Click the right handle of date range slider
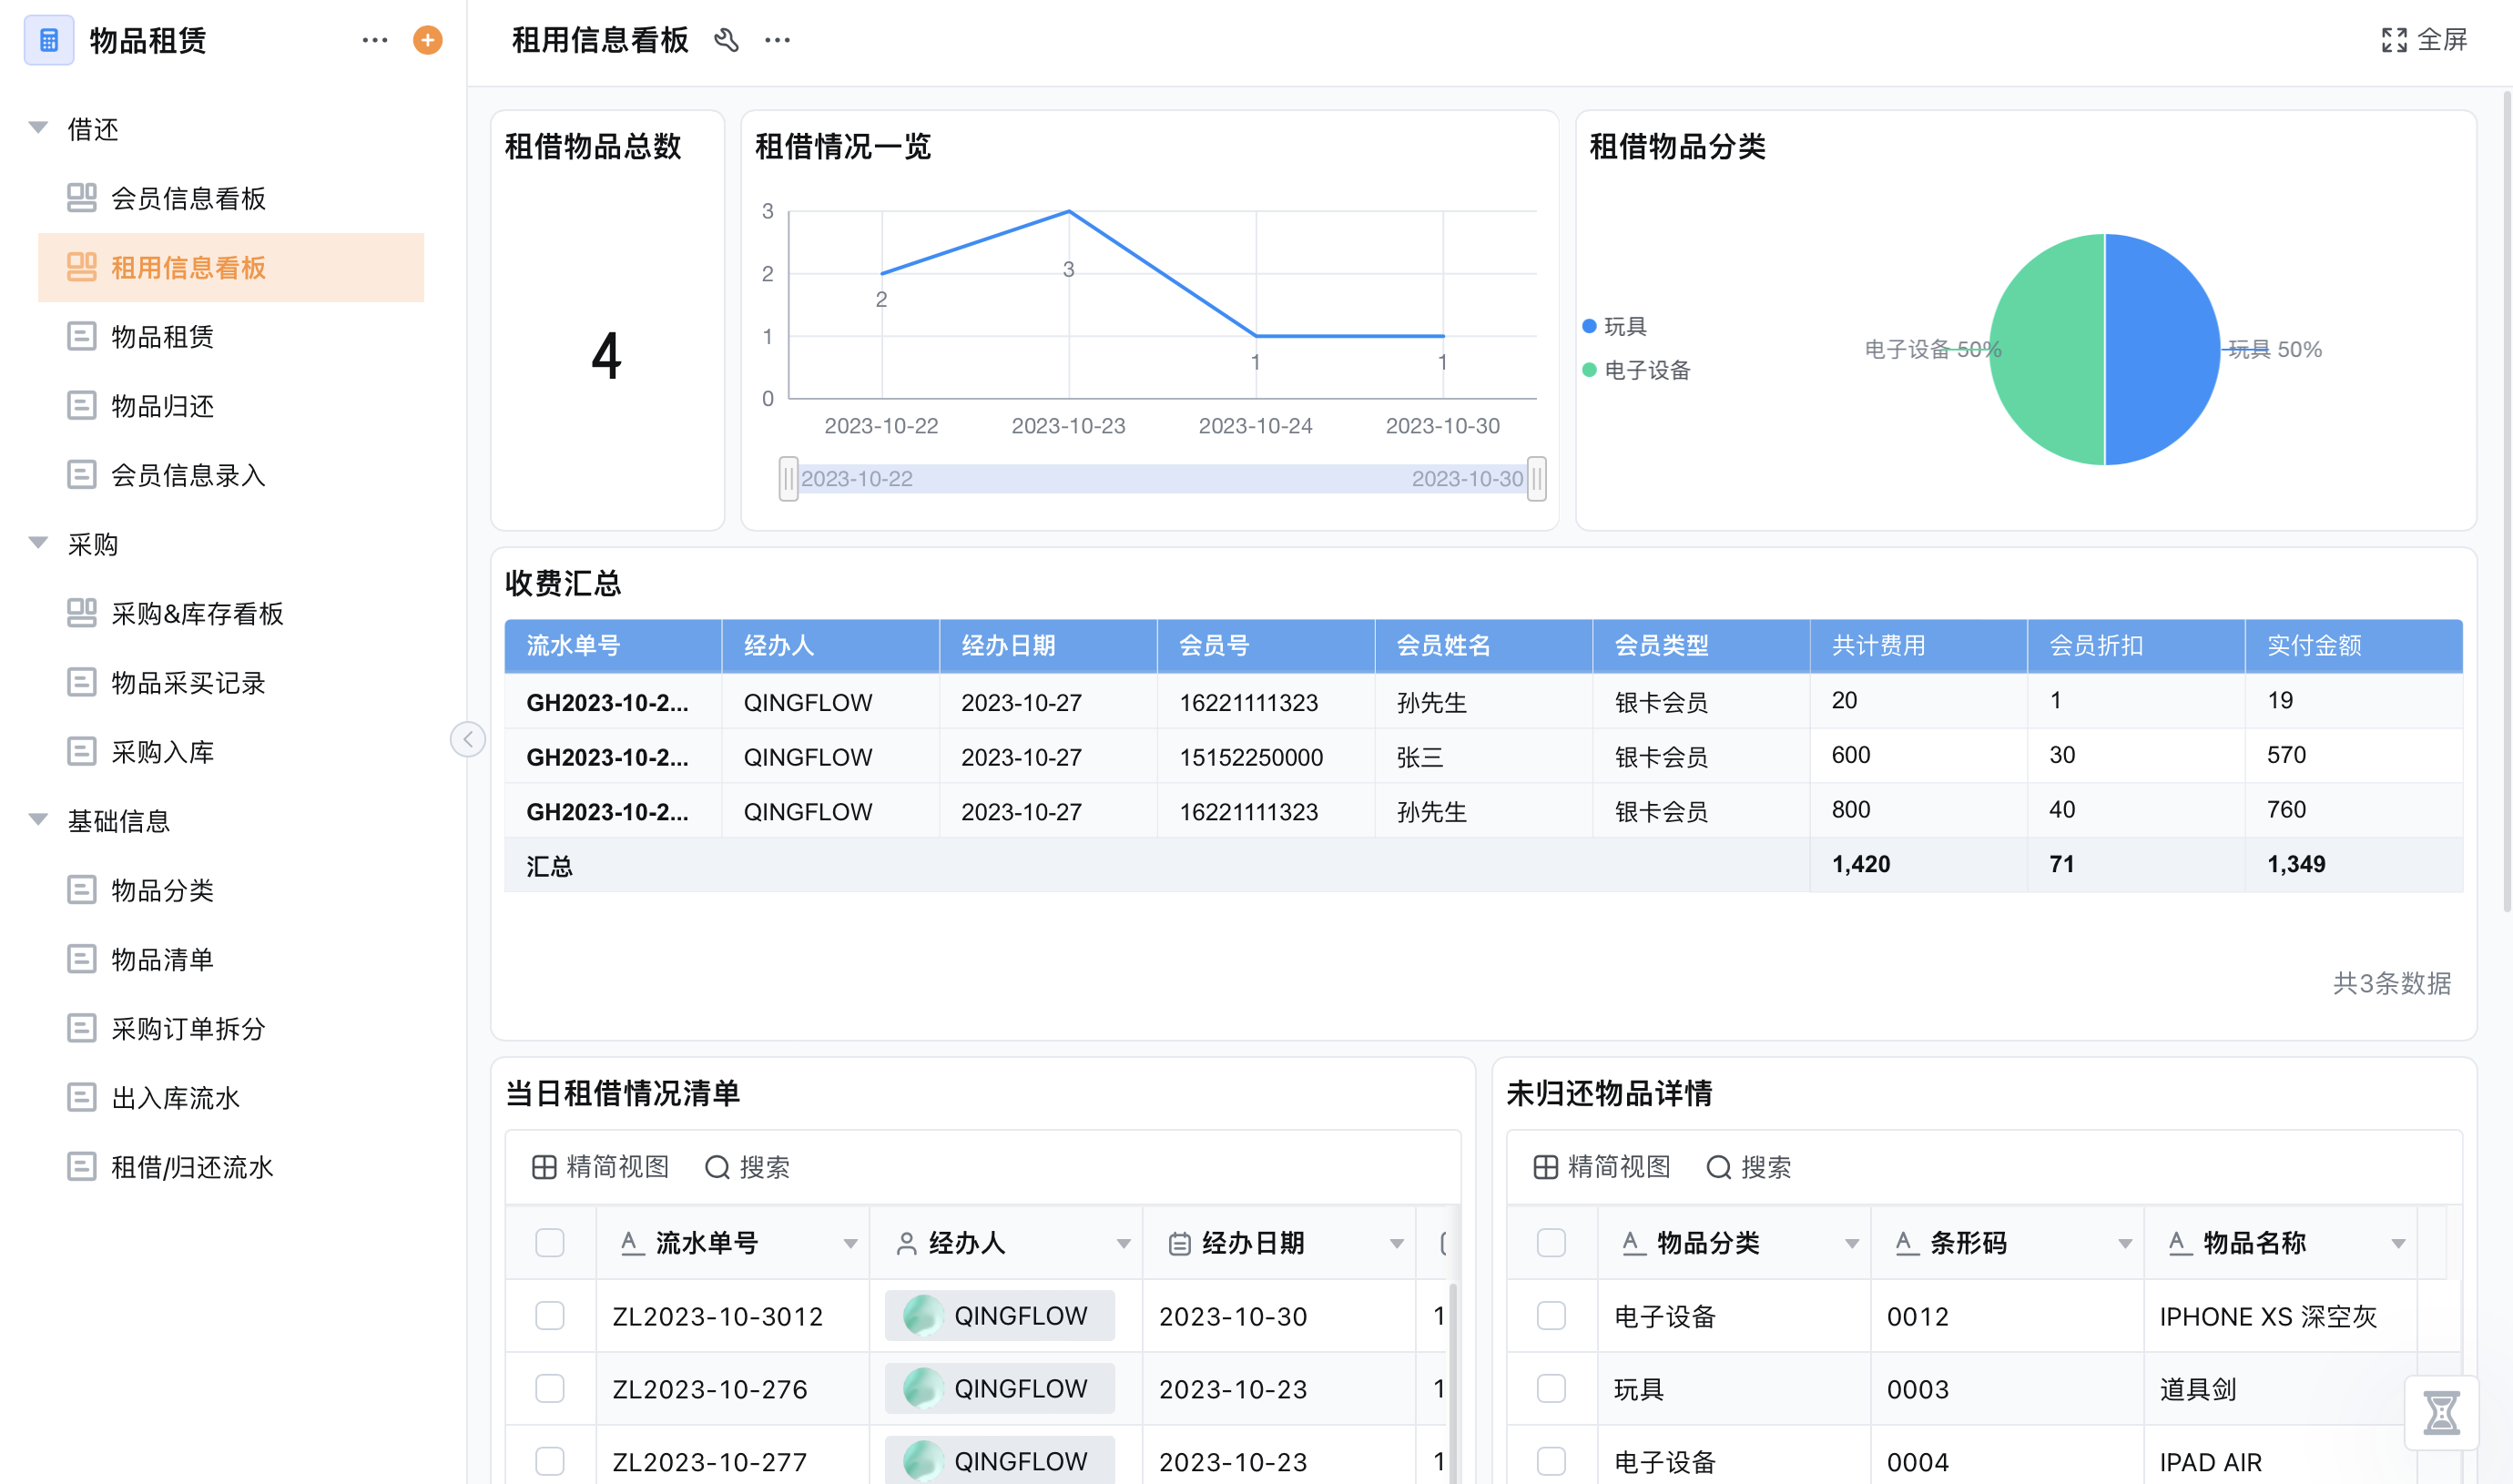The image size is (2513, 1484). click(1536, 478)
